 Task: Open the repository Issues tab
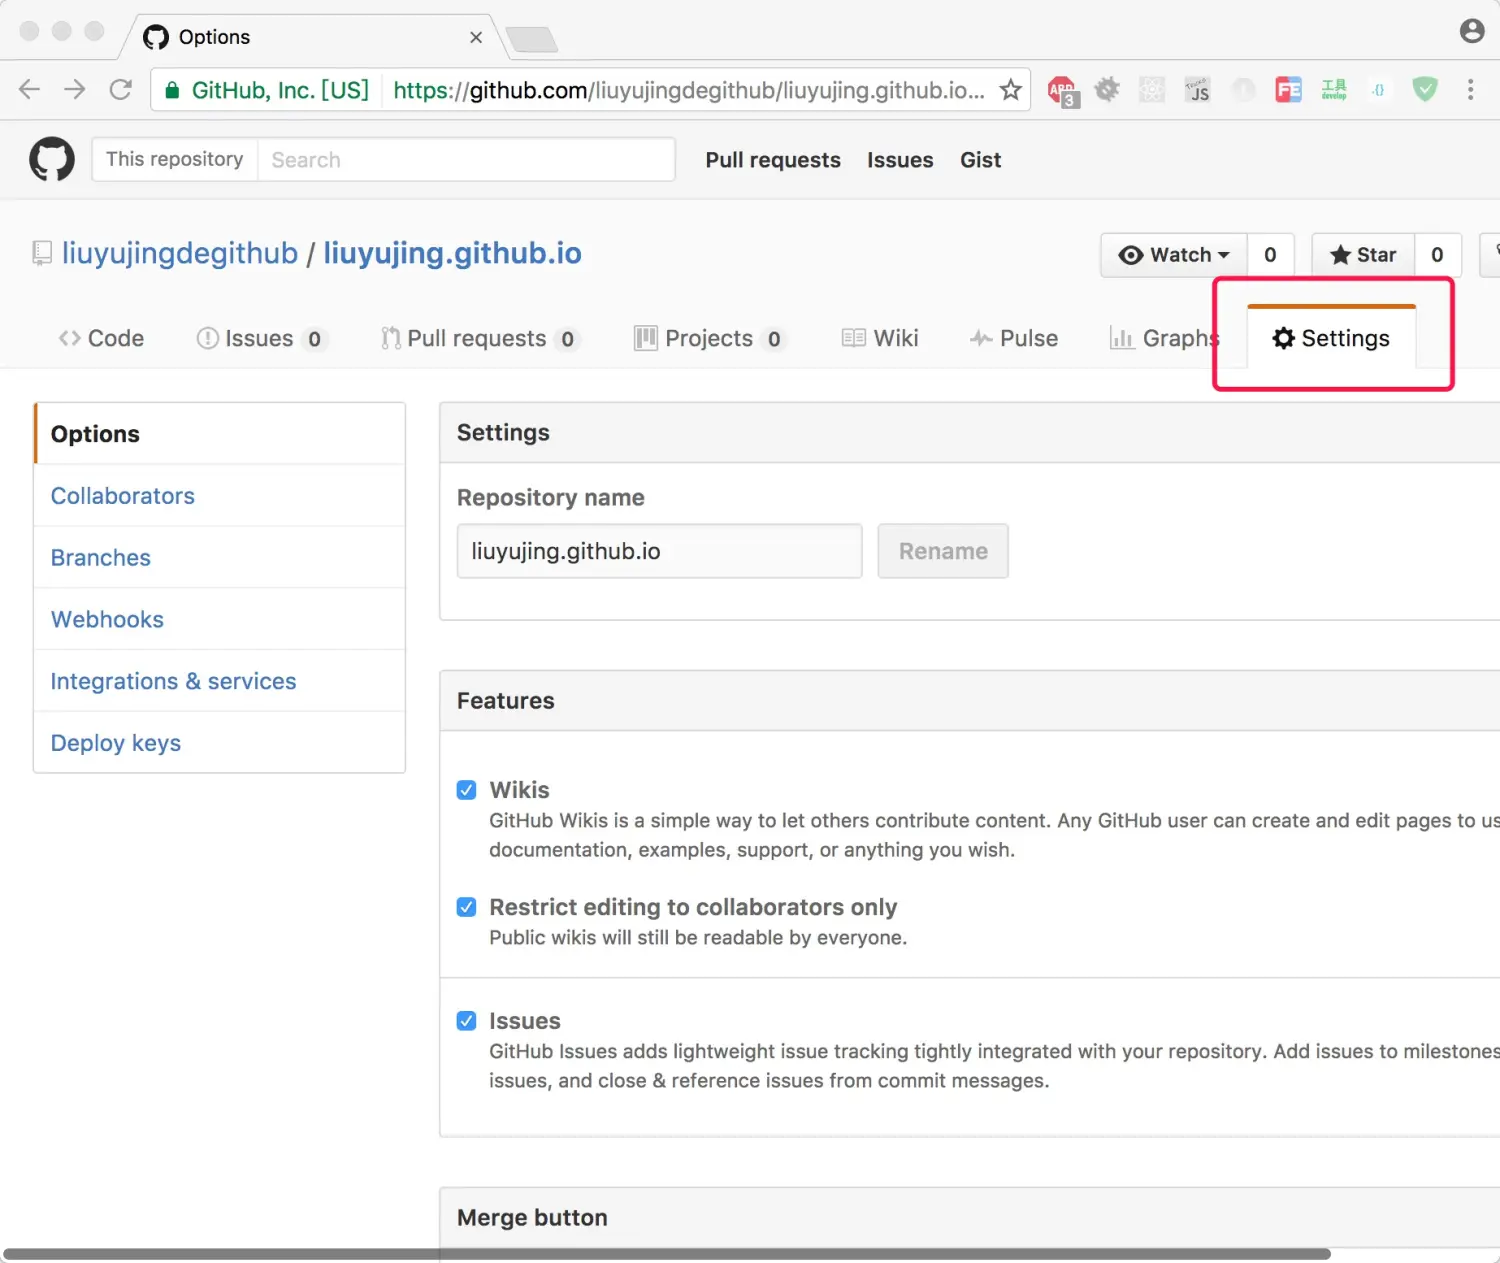pos(261,338)
